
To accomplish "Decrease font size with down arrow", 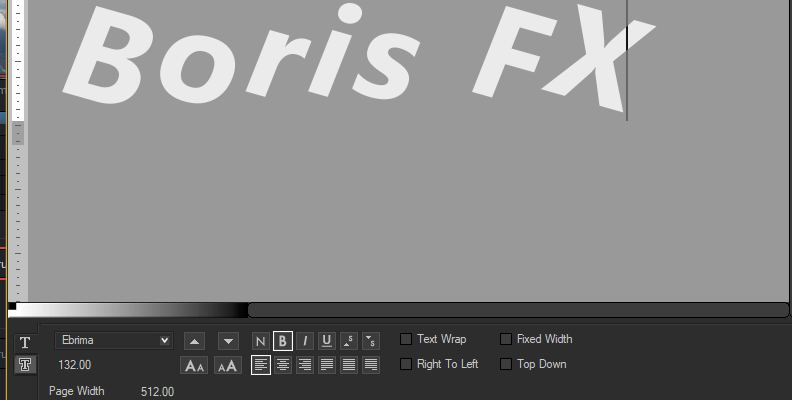I will point(228,341).
